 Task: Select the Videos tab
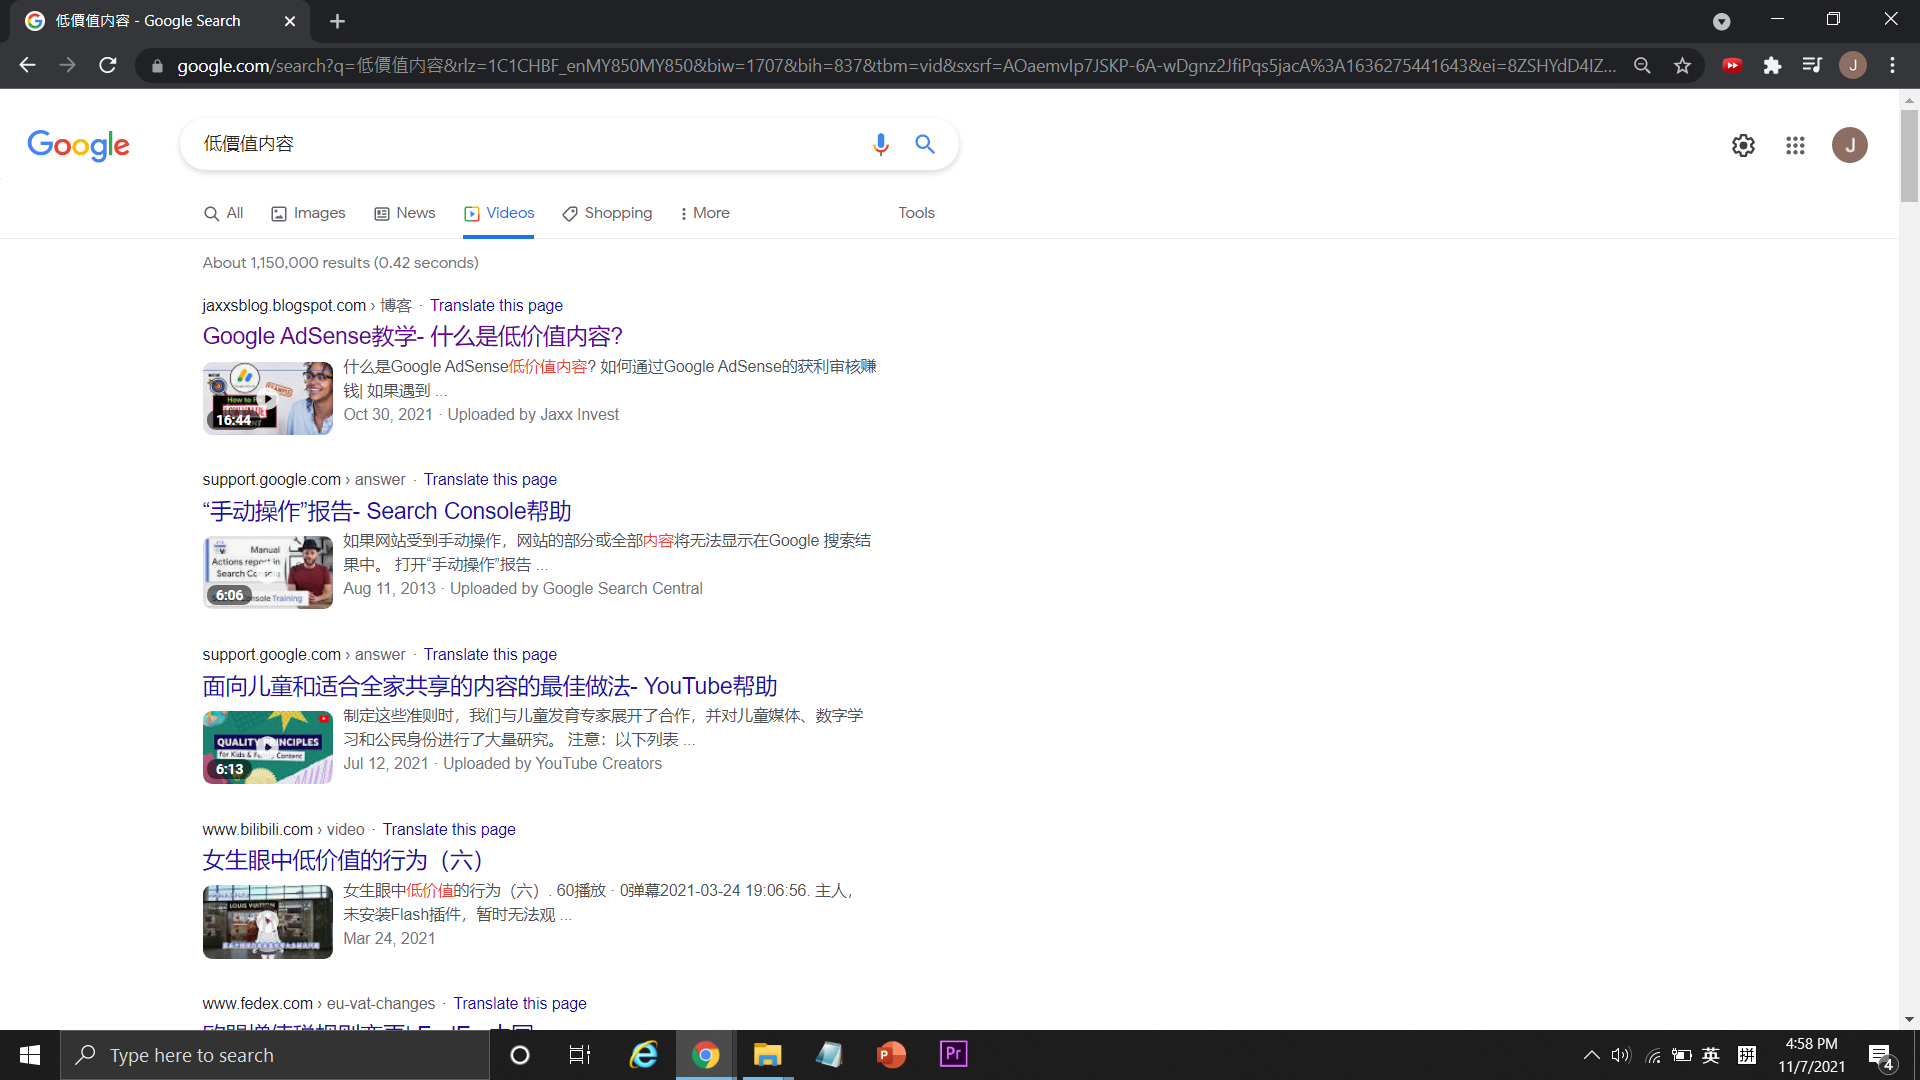pyautogui.click(x=499, y=213)
